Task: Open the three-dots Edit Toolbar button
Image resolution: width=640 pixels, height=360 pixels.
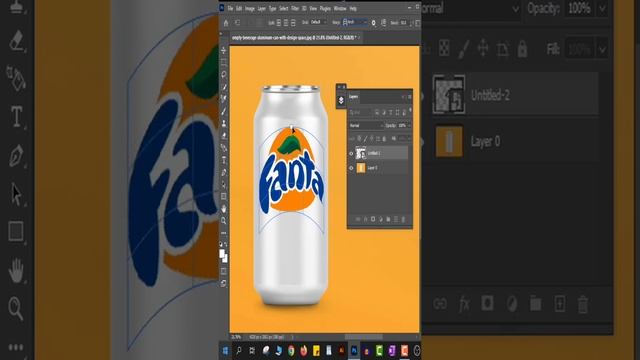Action: pos(224,233)
